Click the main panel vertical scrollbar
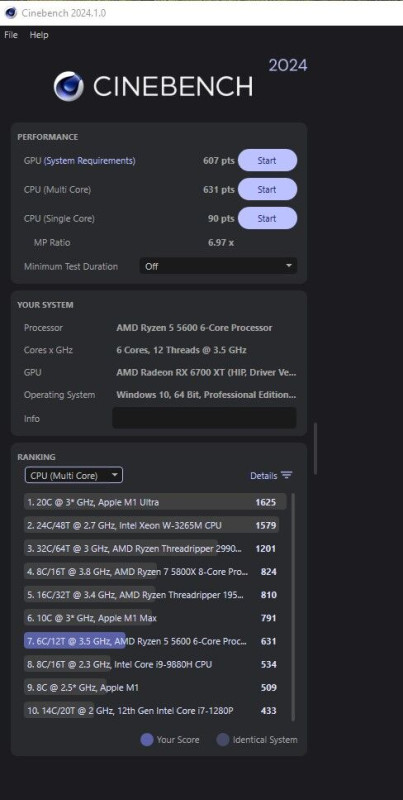The height and width of the screenshot is (800, 403). (x=315, y=448)
